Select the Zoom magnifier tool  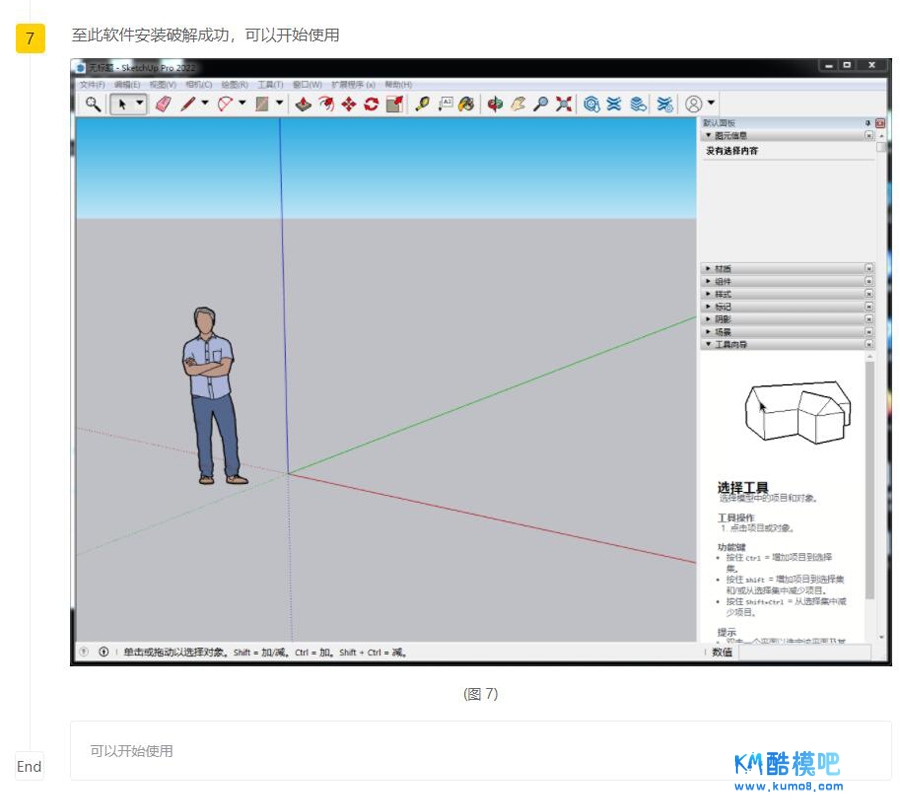(540, 104)
